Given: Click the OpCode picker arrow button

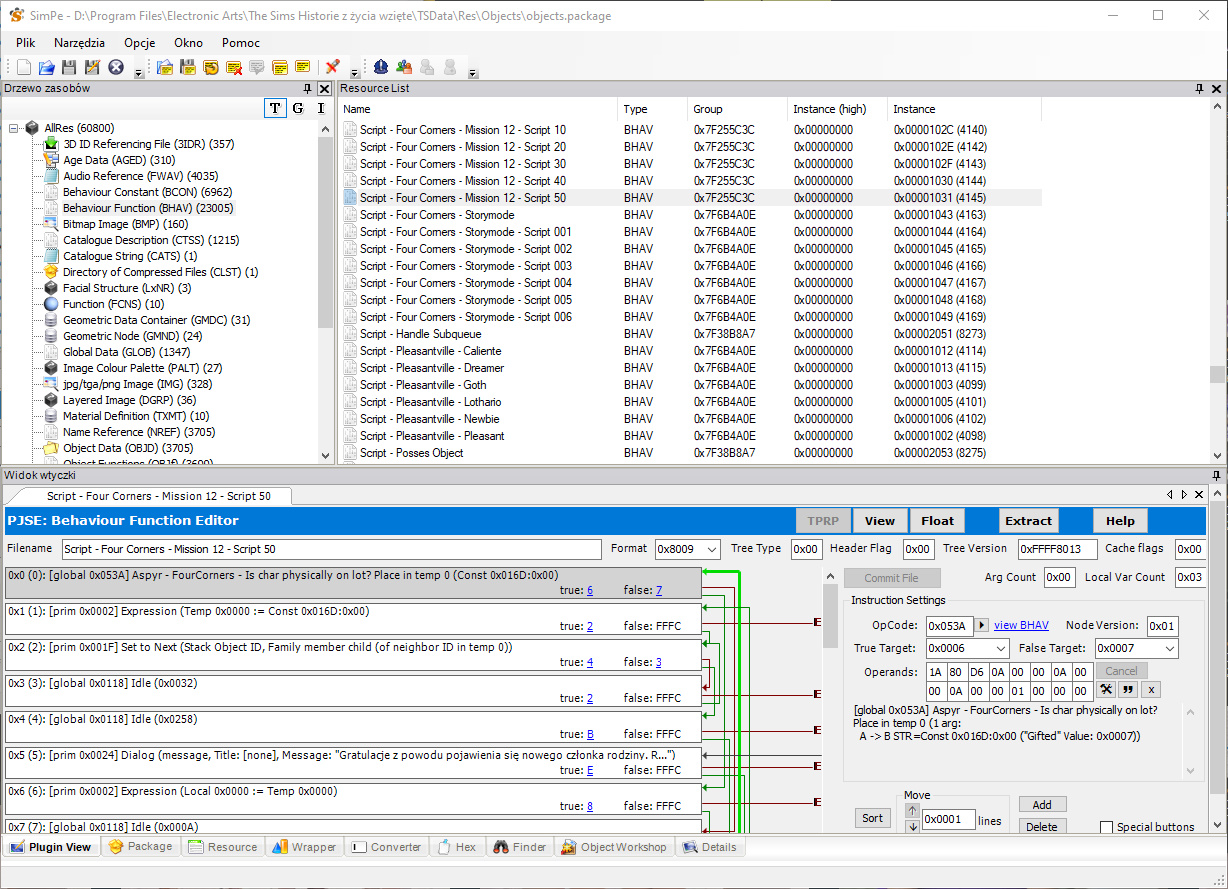Looking at the screenshot, I should [982, 625].
